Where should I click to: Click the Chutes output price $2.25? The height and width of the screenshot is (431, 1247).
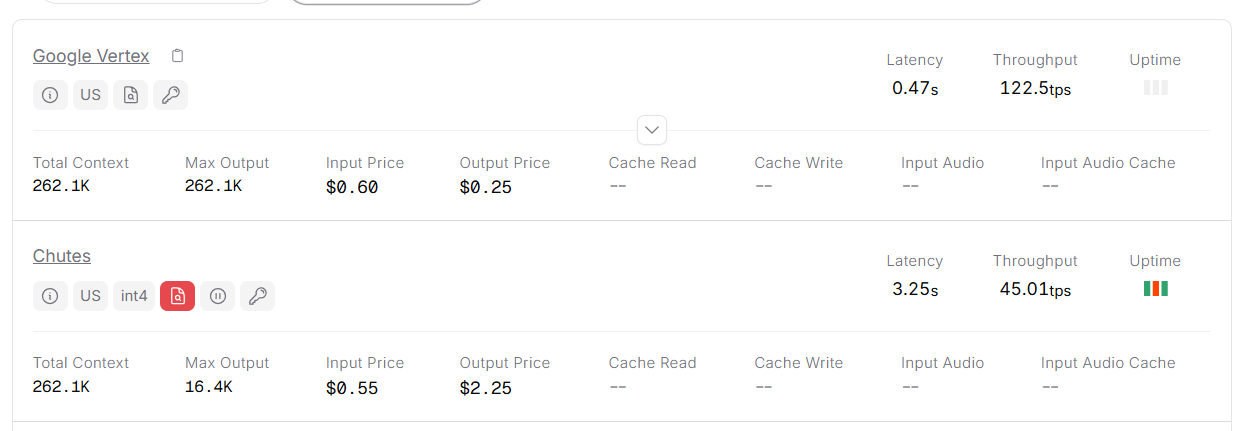tap(485, 388)
